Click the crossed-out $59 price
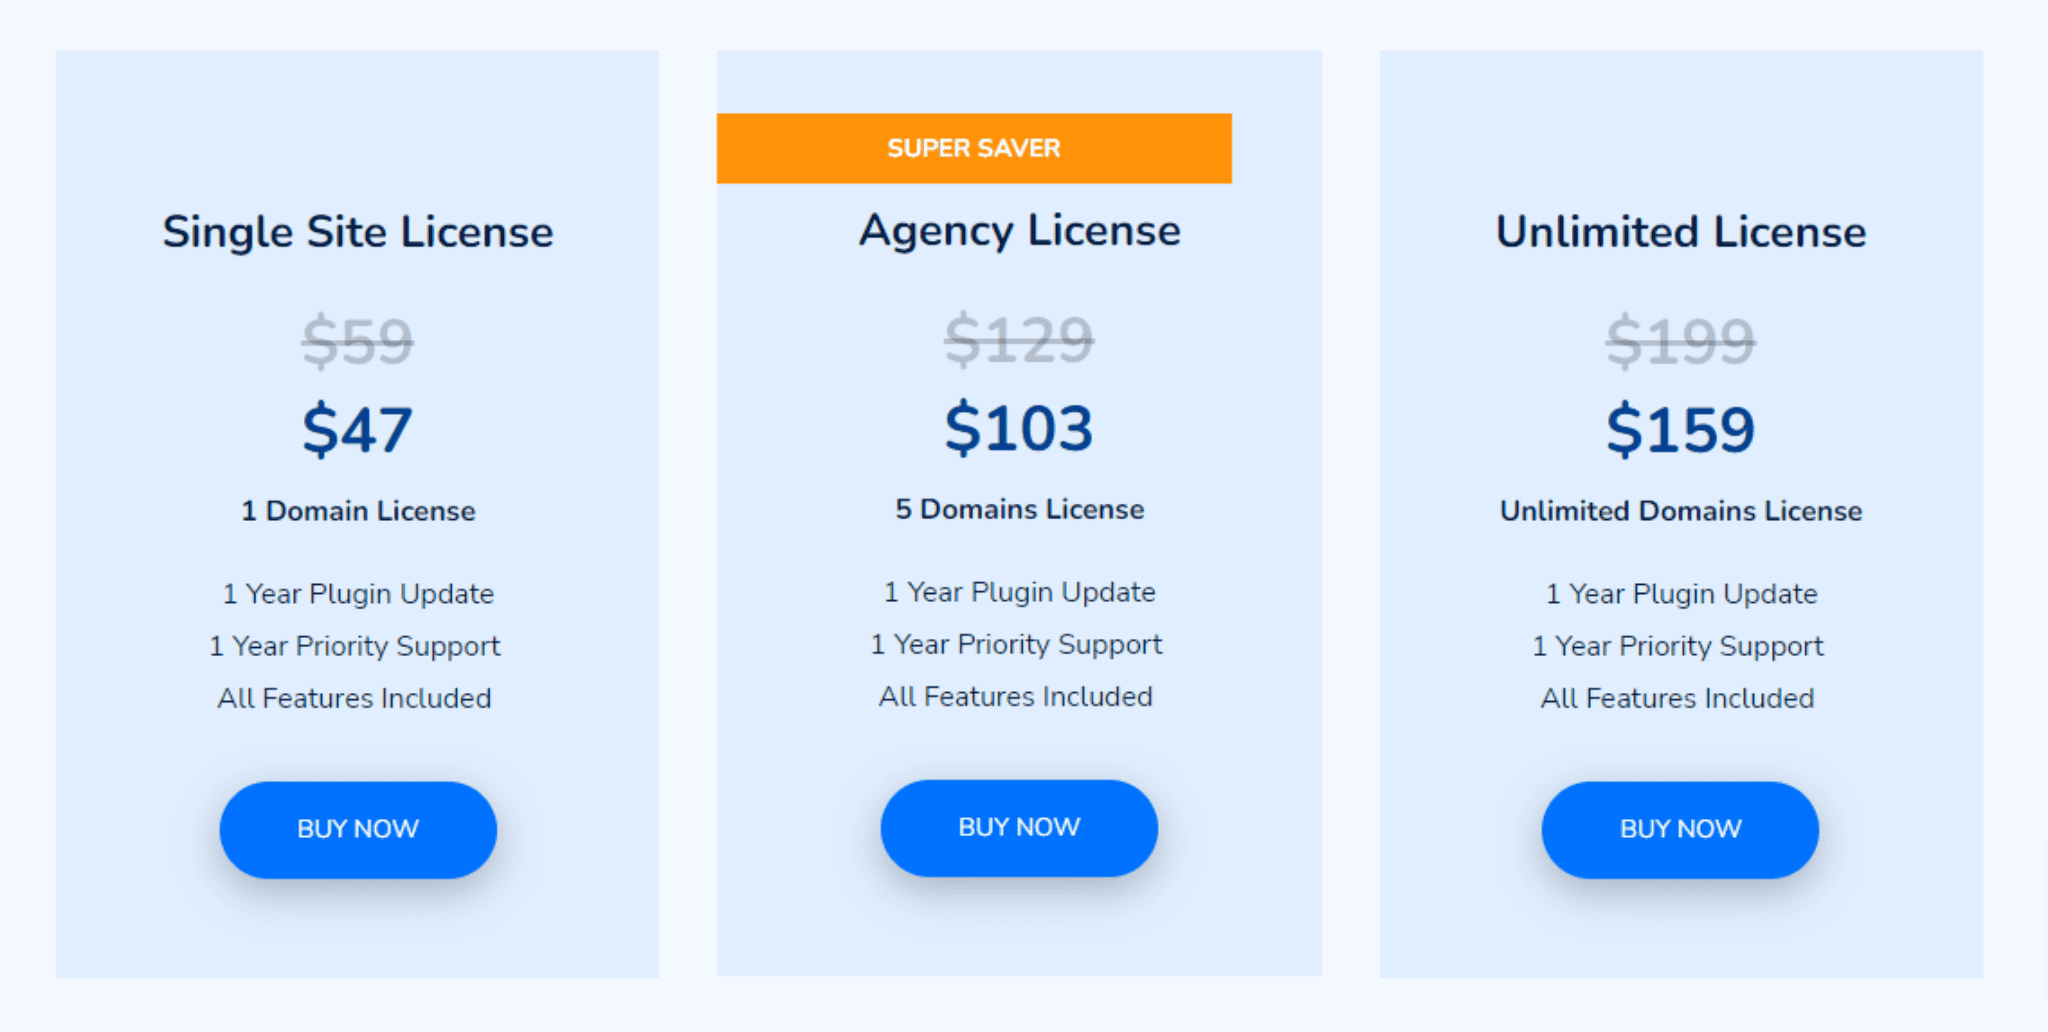This screenshot has height=1032, width=2048. coord(358,340)
